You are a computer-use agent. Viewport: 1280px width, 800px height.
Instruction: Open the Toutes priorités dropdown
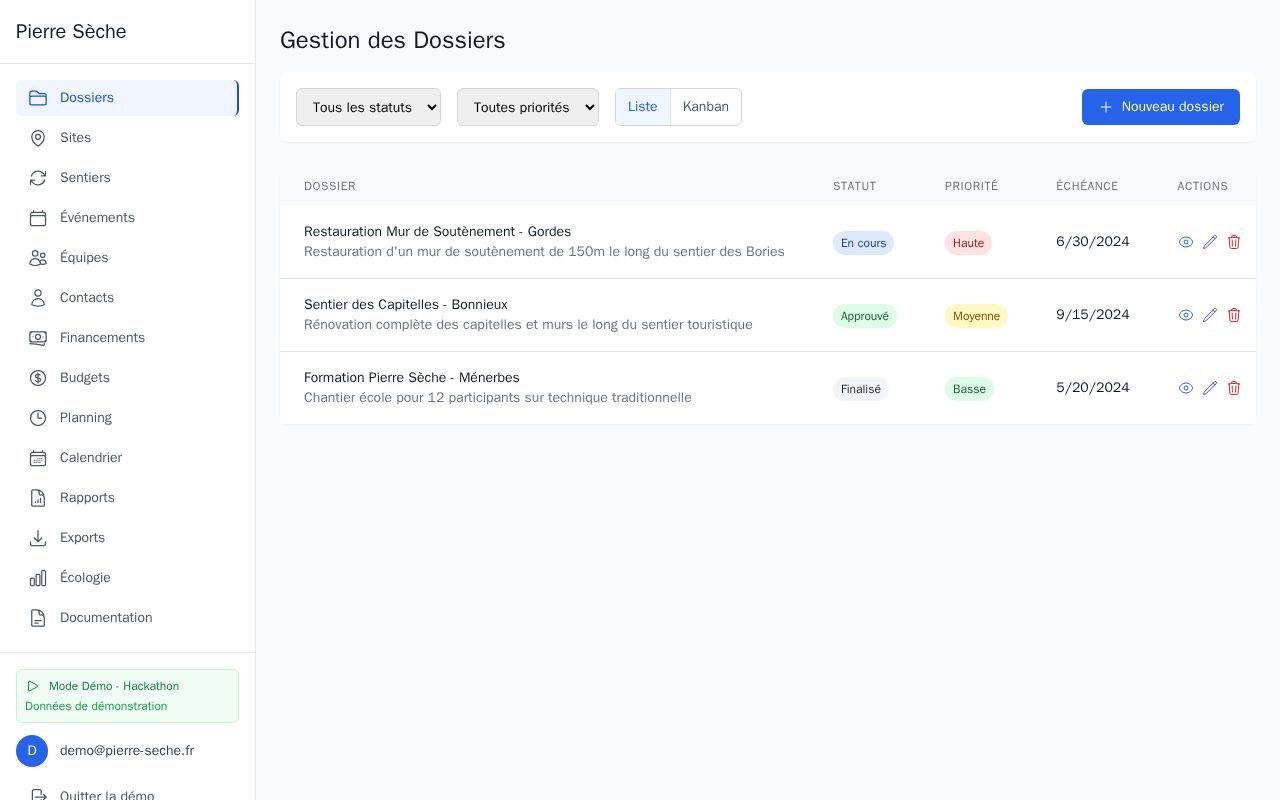528,107
